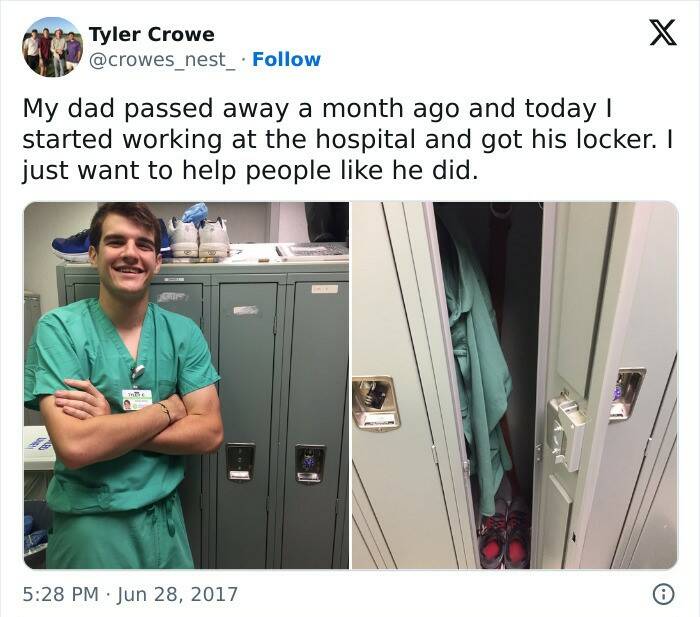Image resolution: width=700 pixels, height=617 pixels.
Task: View photo of man in green scrubs
Action: point(186,385)
